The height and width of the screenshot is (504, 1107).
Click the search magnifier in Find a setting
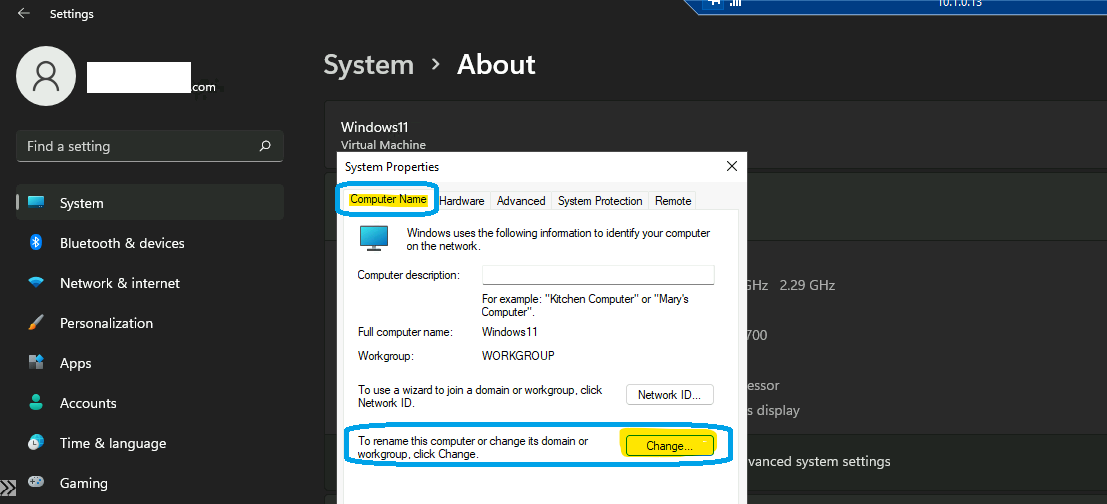(265, 146)
